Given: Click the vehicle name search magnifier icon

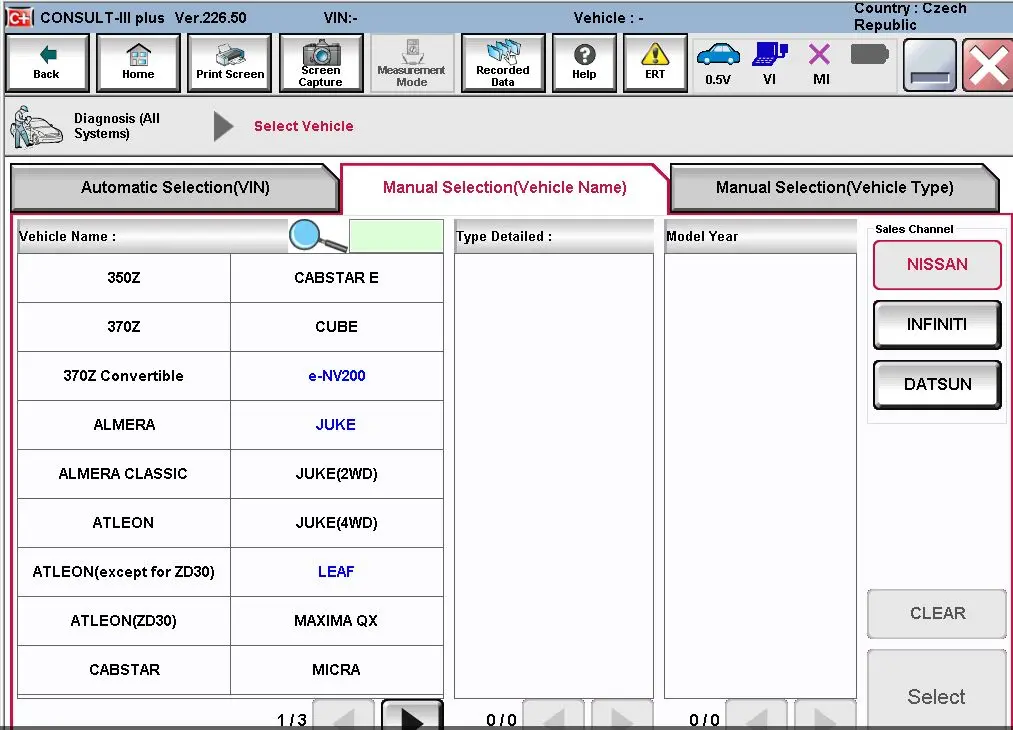Looking at the screenshot, I should click(x=305, y=235).
